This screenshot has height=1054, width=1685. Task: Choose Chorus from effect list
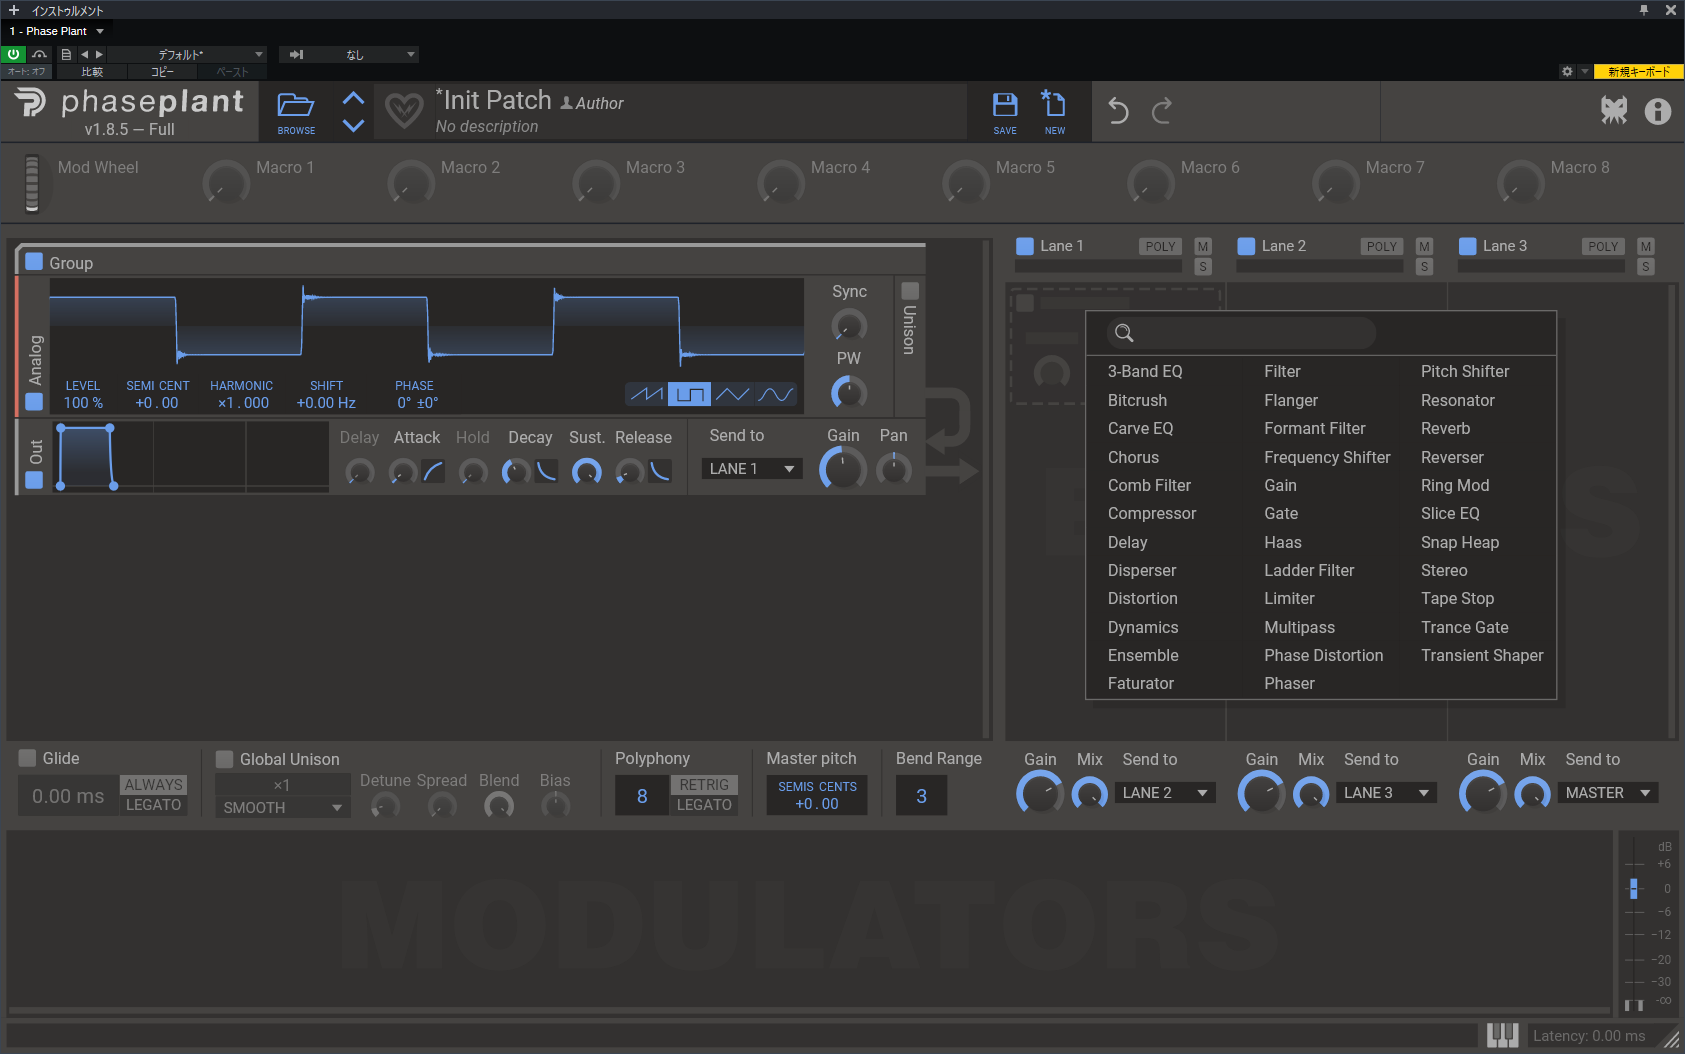1133,457
